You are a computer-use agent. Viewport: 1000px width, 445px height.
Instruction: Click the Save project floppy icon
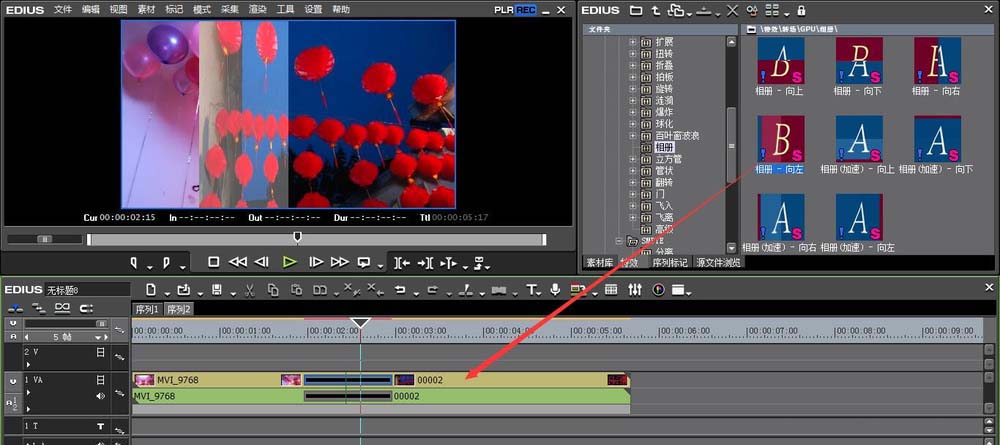(216, 290)
